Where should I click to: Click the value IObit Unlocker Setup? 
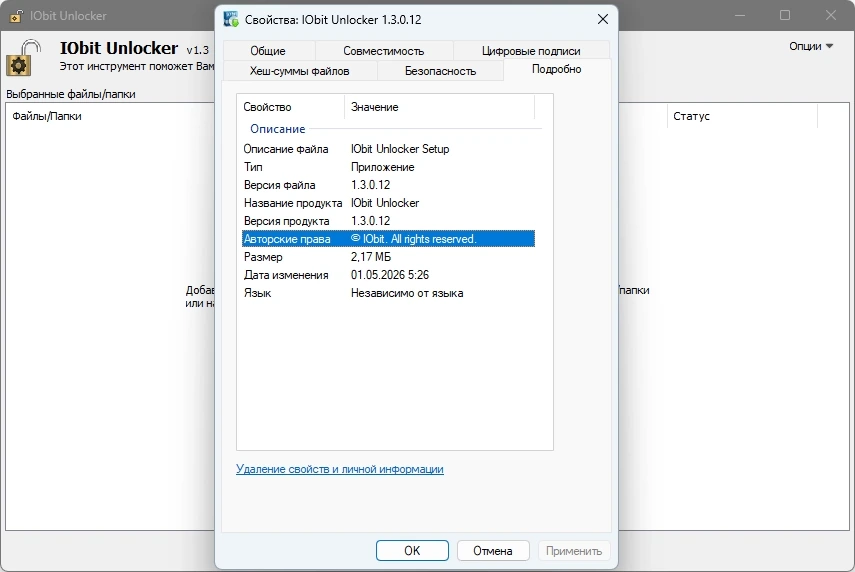pyautogui.click(x=400, y=149)
